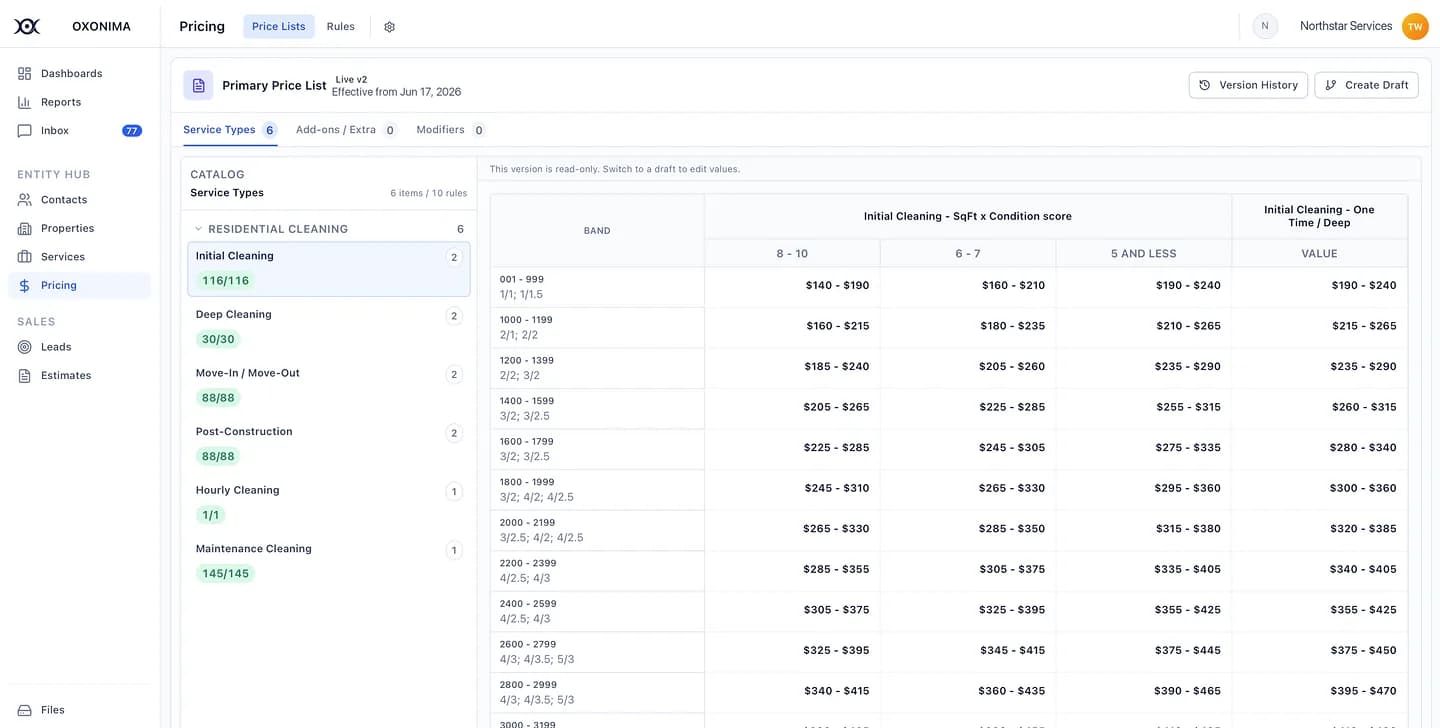Open Dashboards from the sidebar
The width and height of the screenshot is (1440, 728).
80,73
